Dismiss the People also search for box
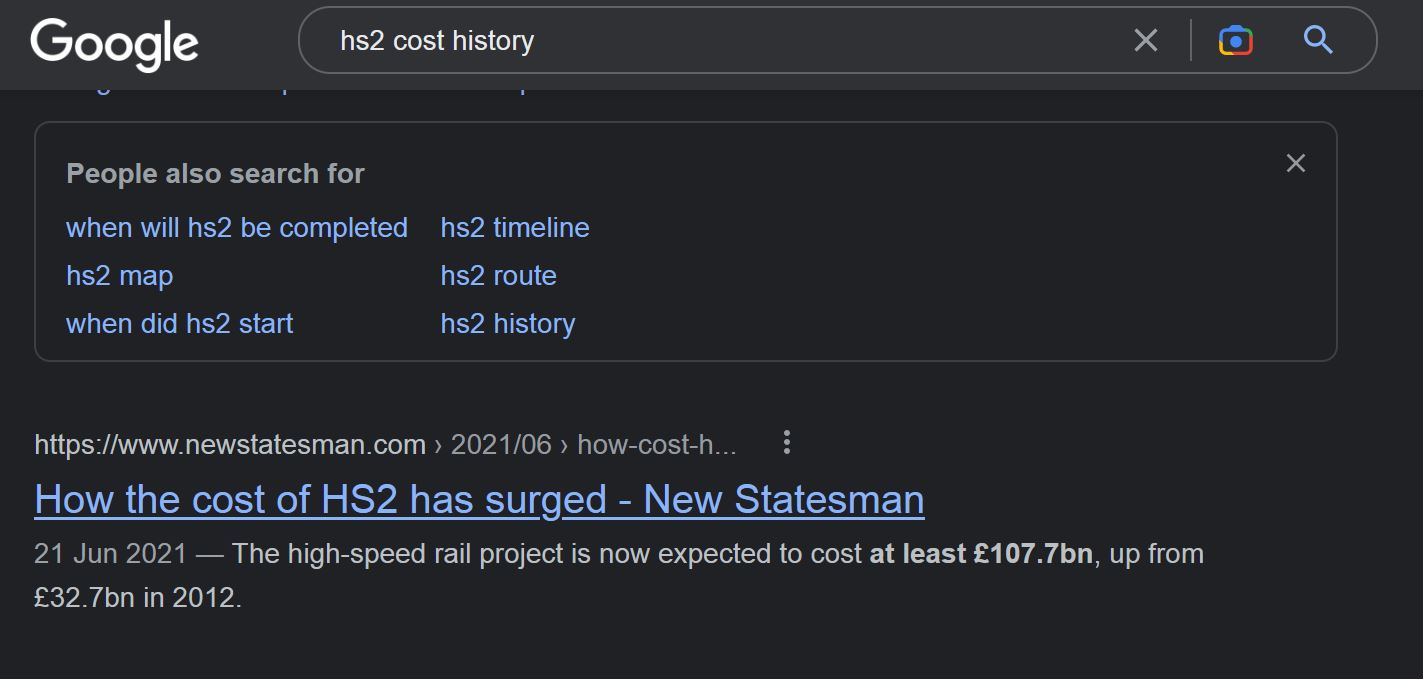The image size is (1423, 679). coord(1295,164)
